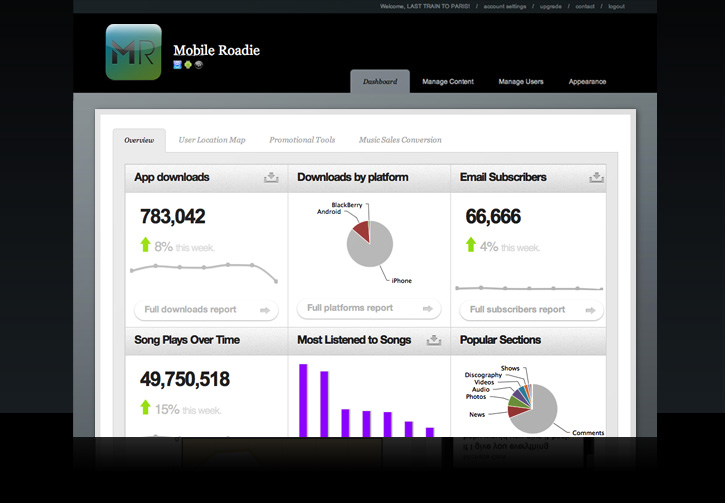Click the gray Comments slice in Popular Sections
Screen dimensions: 725x503
point(541,414)
